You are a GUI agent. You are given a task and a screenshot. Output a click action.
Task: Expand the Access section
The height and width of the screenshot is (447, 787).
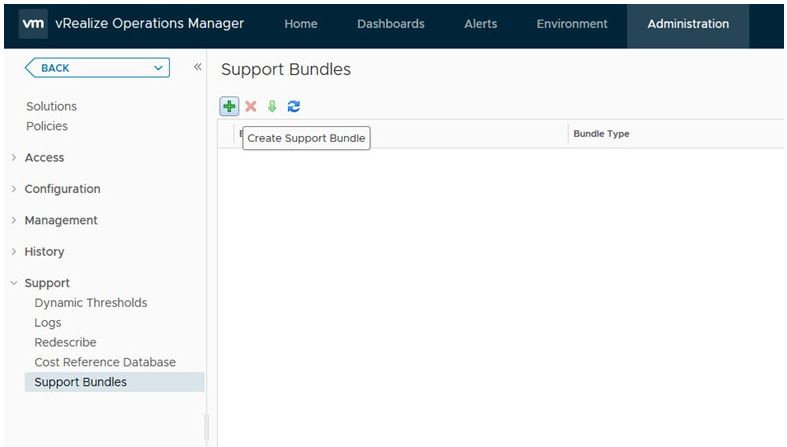point(44,157)
